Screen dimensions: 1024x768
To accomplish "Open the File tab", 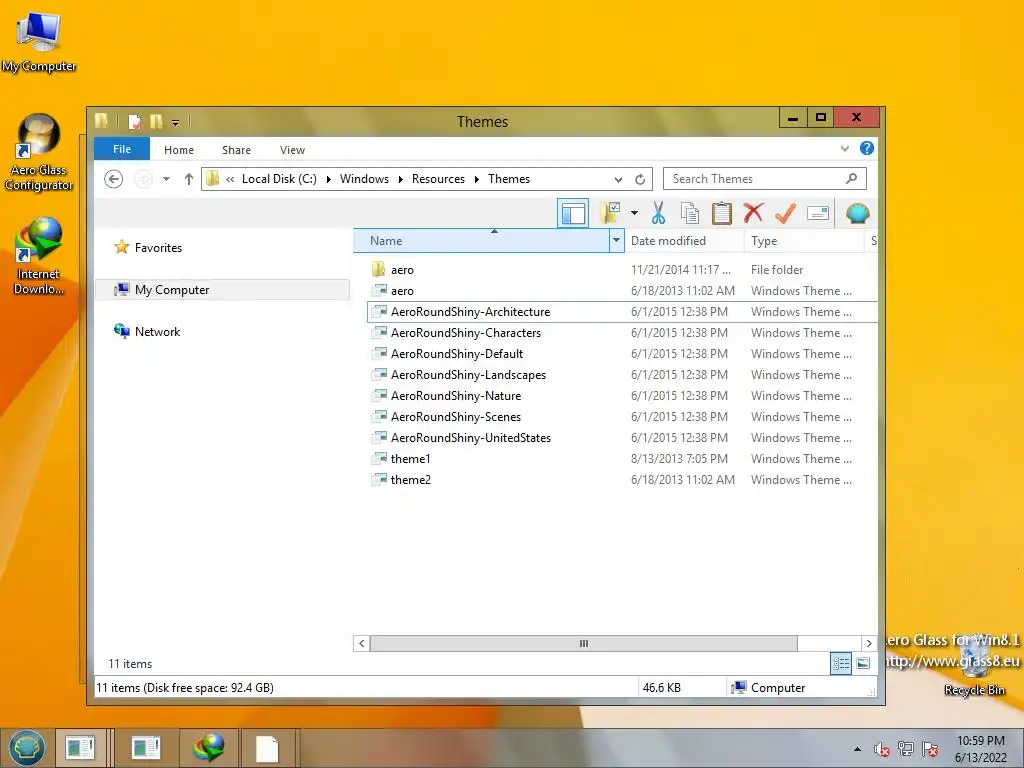I will [x=122, y=149].
